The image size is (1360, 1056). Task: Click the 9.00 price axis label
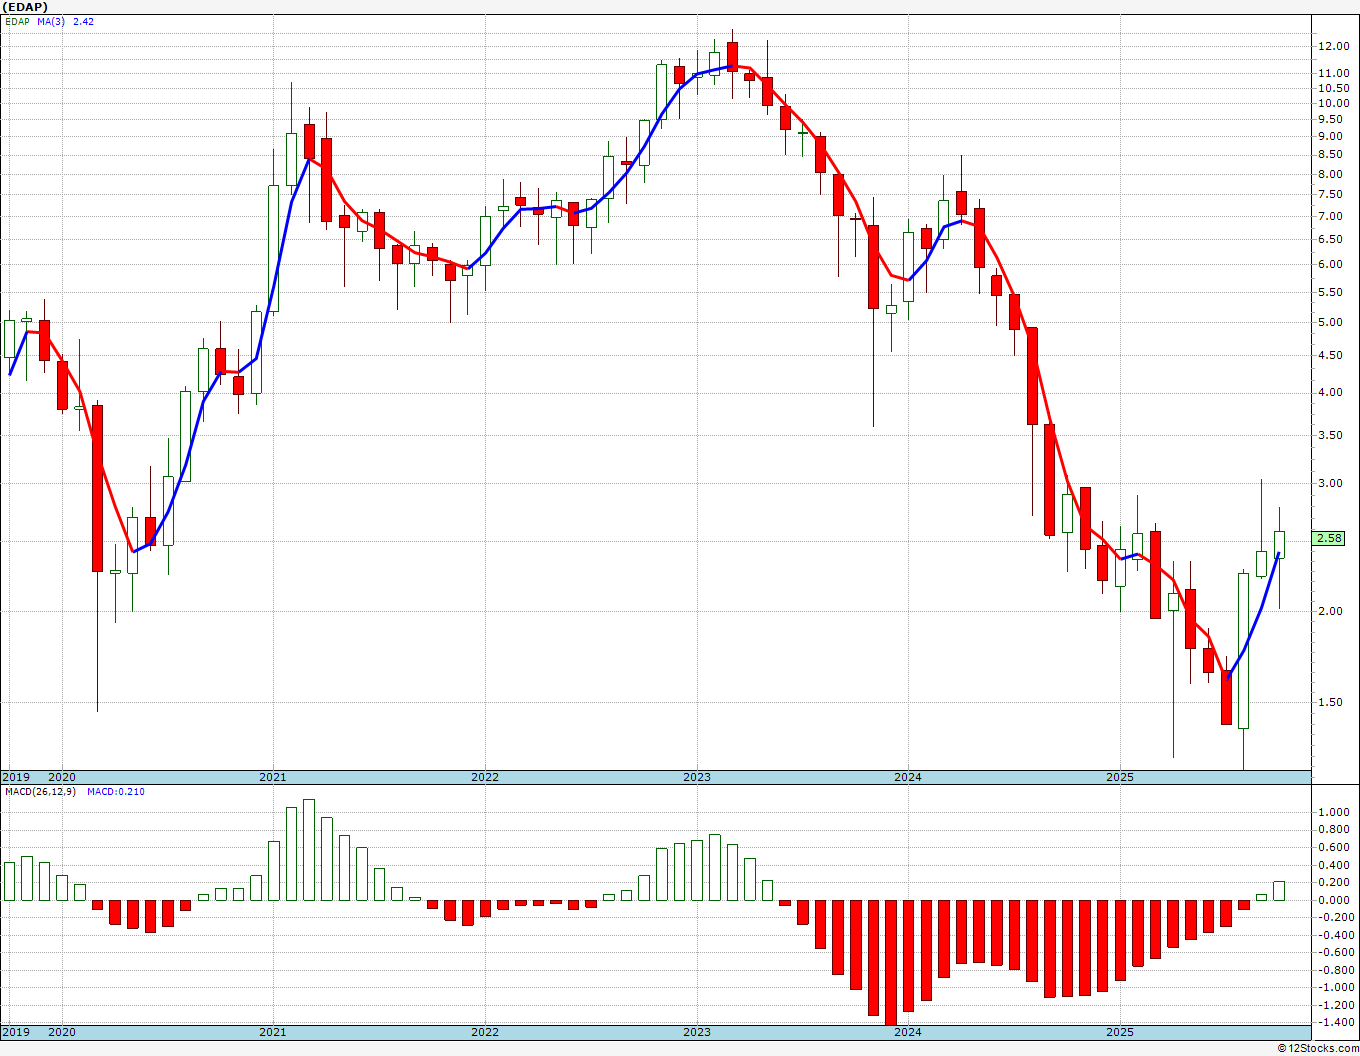point(1332,136)
